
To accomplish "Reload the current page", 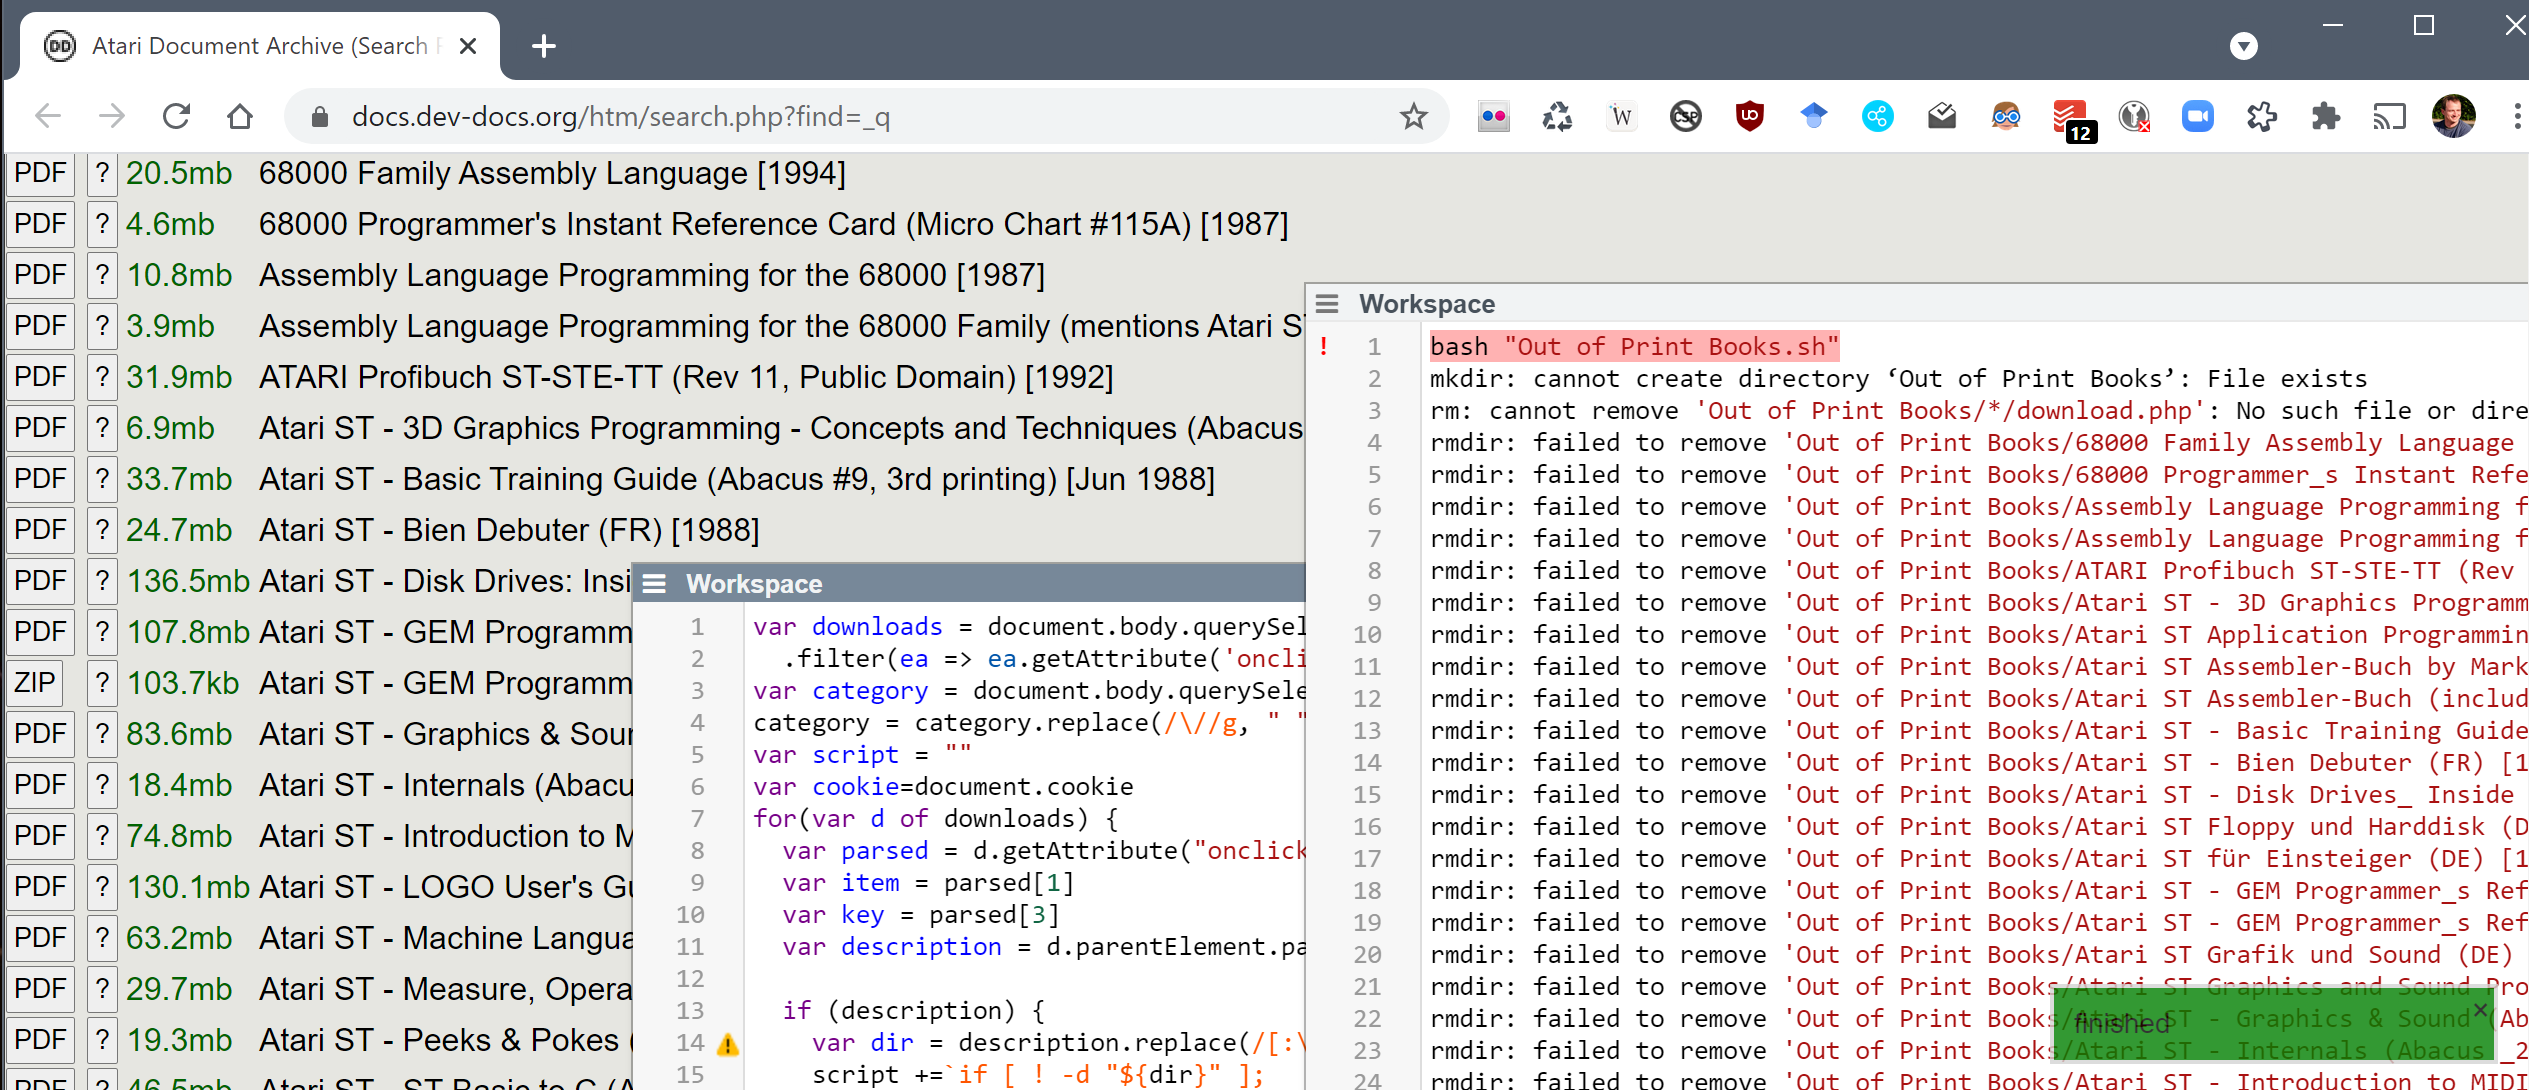I will (176, 117).
